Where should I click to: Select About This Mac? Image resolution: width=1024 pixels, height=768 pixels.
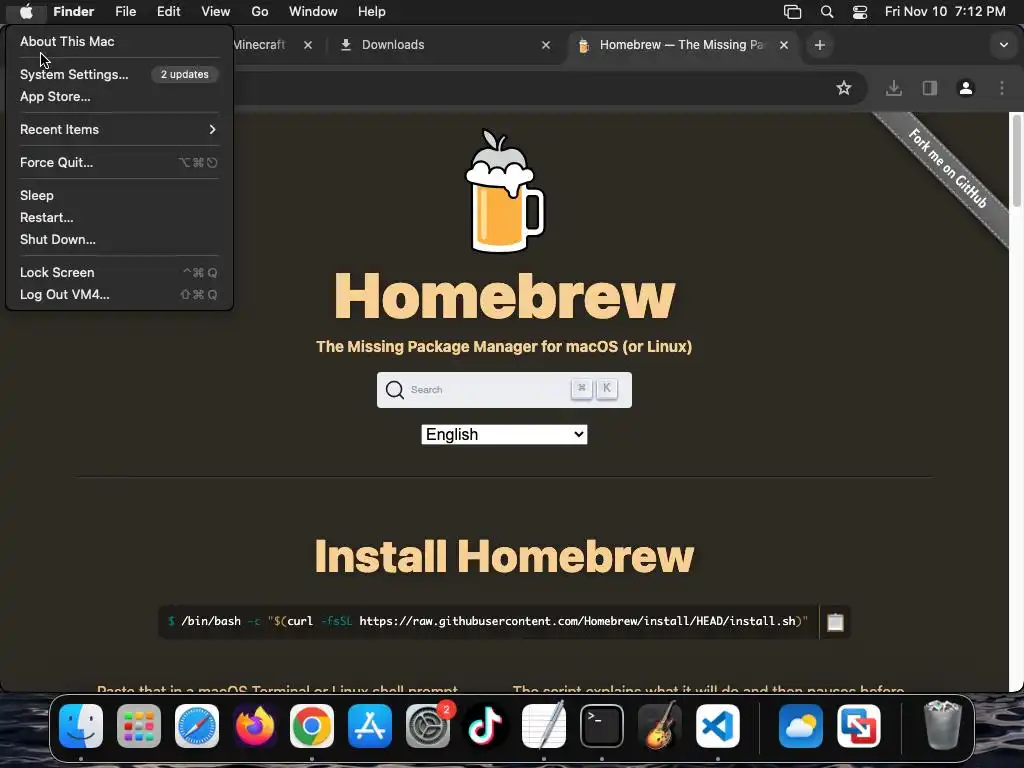(67, 41)
